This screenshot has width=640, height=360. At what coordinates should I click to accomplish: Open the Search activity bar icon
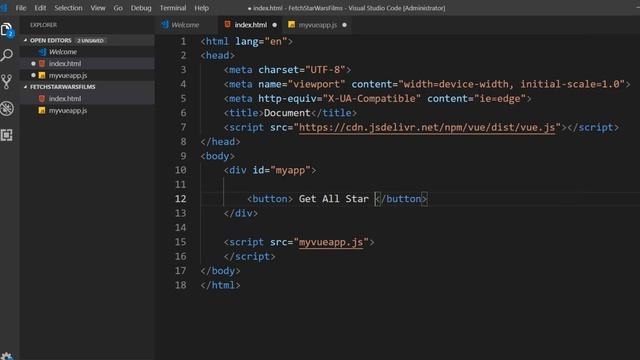(7, 55)
